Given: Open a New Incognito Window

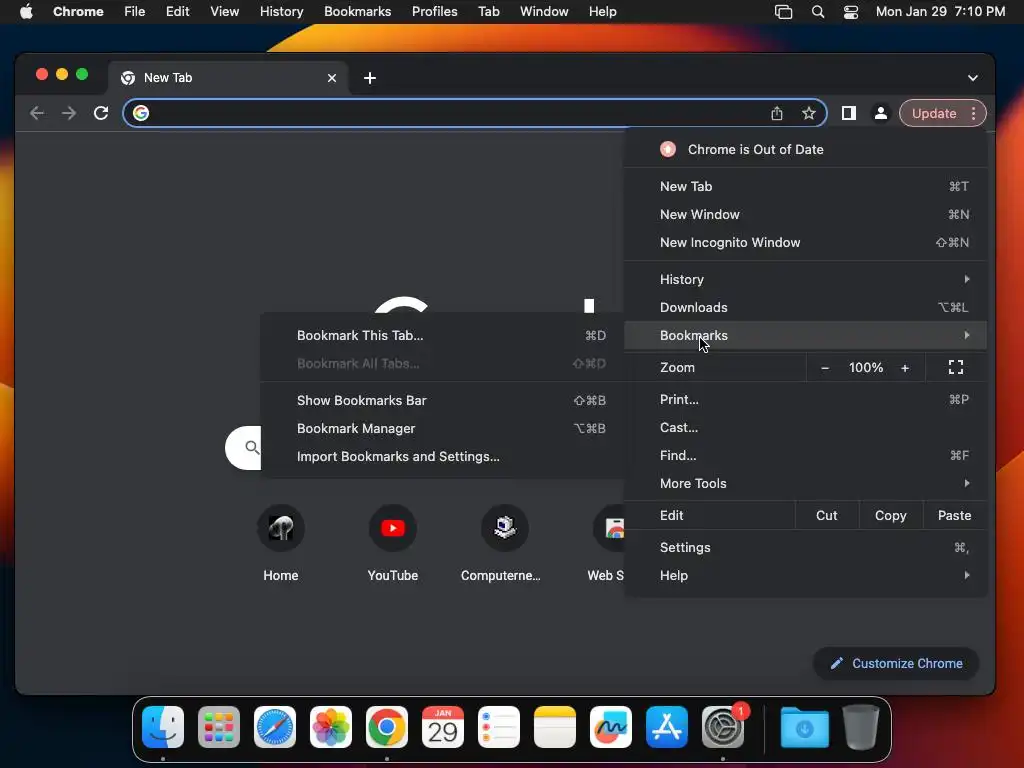Looking at the screenshot, I should tap(806, 243).
